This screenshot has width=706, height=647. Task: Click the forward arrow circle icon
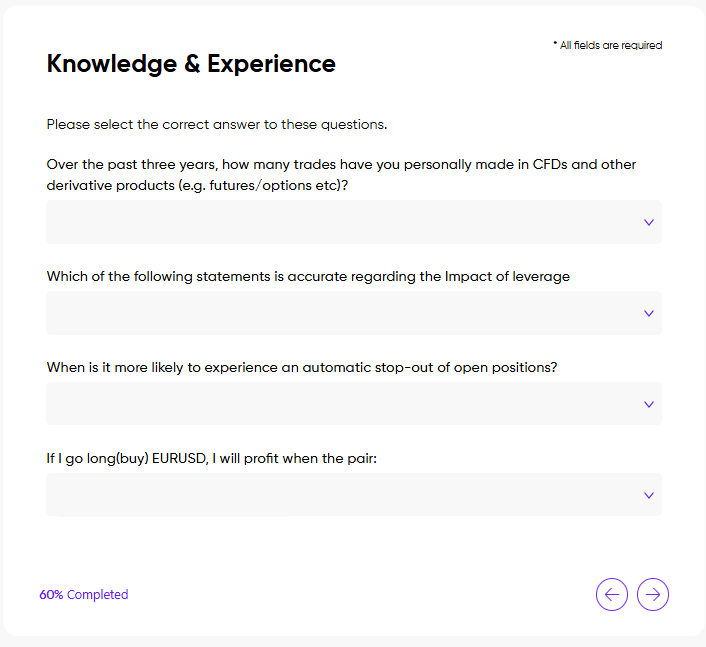pyautogui.click(x=653, y=594)
